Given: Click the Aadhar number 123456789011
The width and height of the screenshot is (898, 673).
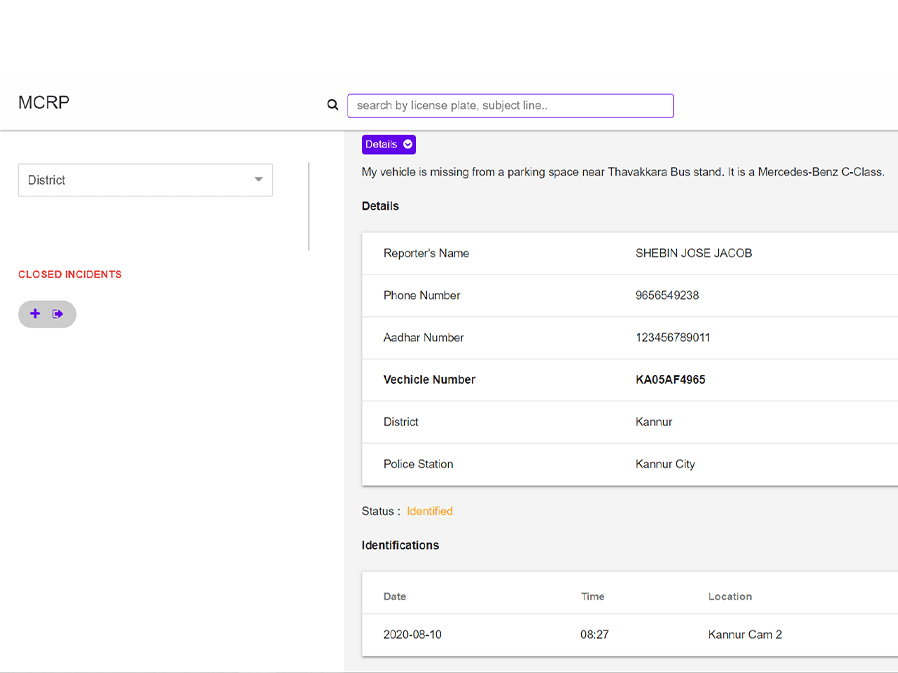Looking at the screenshot, I should [x=673, y=338].
